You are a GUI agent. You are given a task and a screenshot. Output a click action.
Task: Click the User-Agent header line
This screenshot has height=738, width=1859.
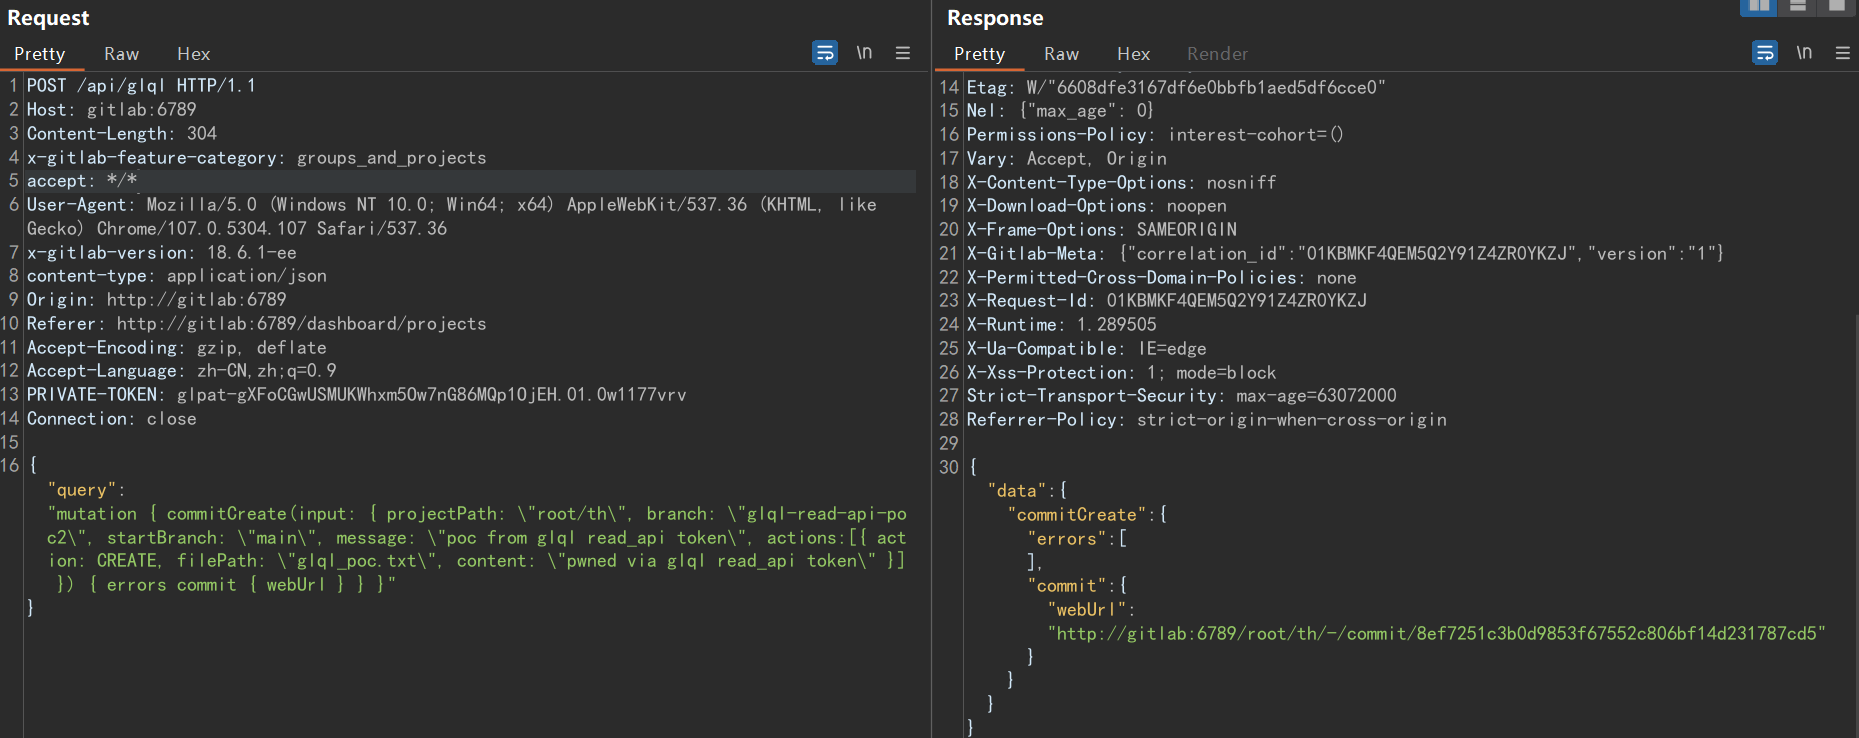pyautogui.click(x=452, y=217)
